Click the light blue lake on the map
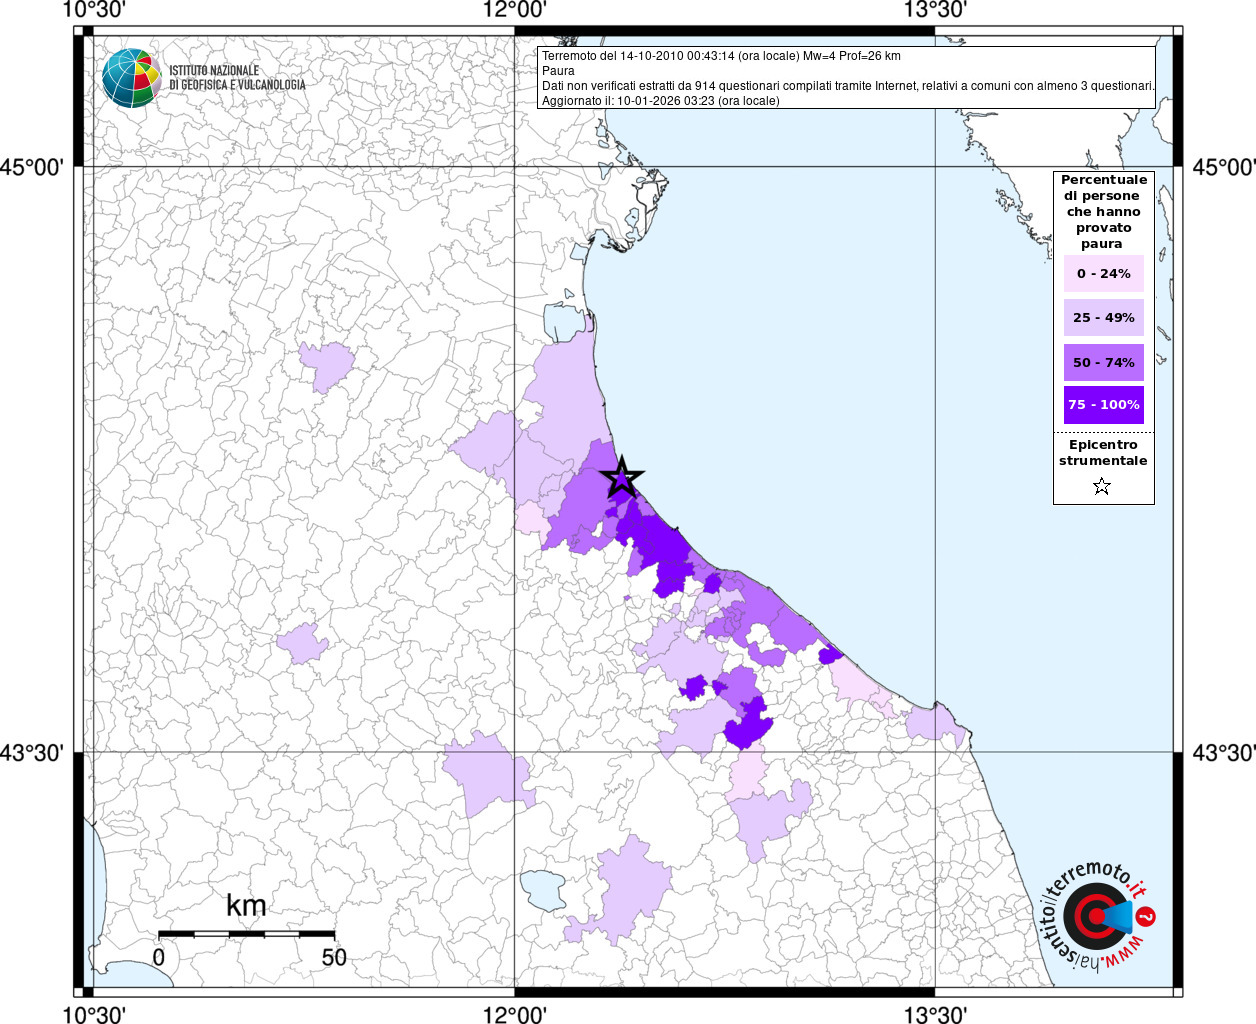The width and height of the screenshot is (1256, 1024). pos(543,888)
